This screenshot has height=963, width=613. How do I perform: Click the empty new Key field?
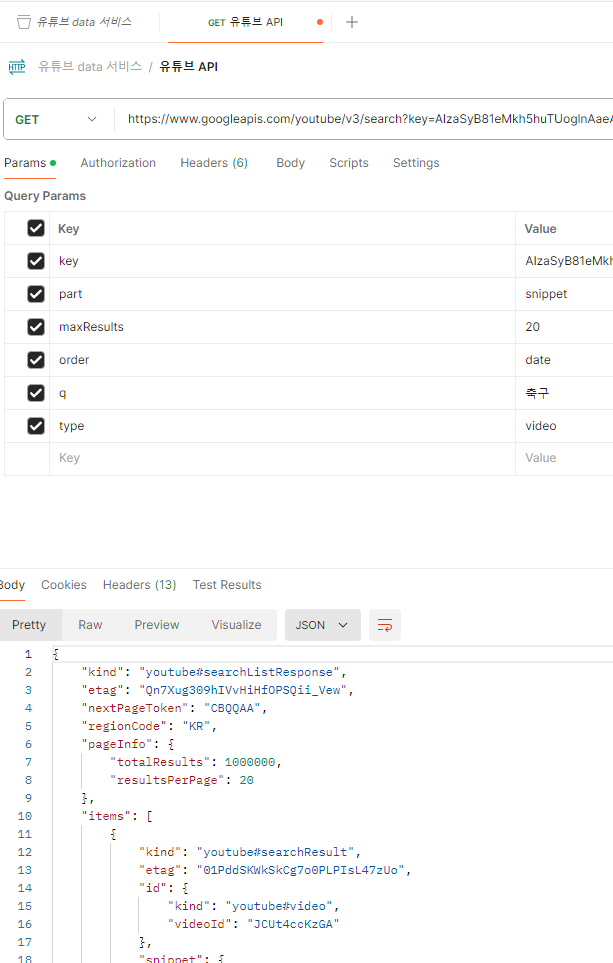point(282,458)
